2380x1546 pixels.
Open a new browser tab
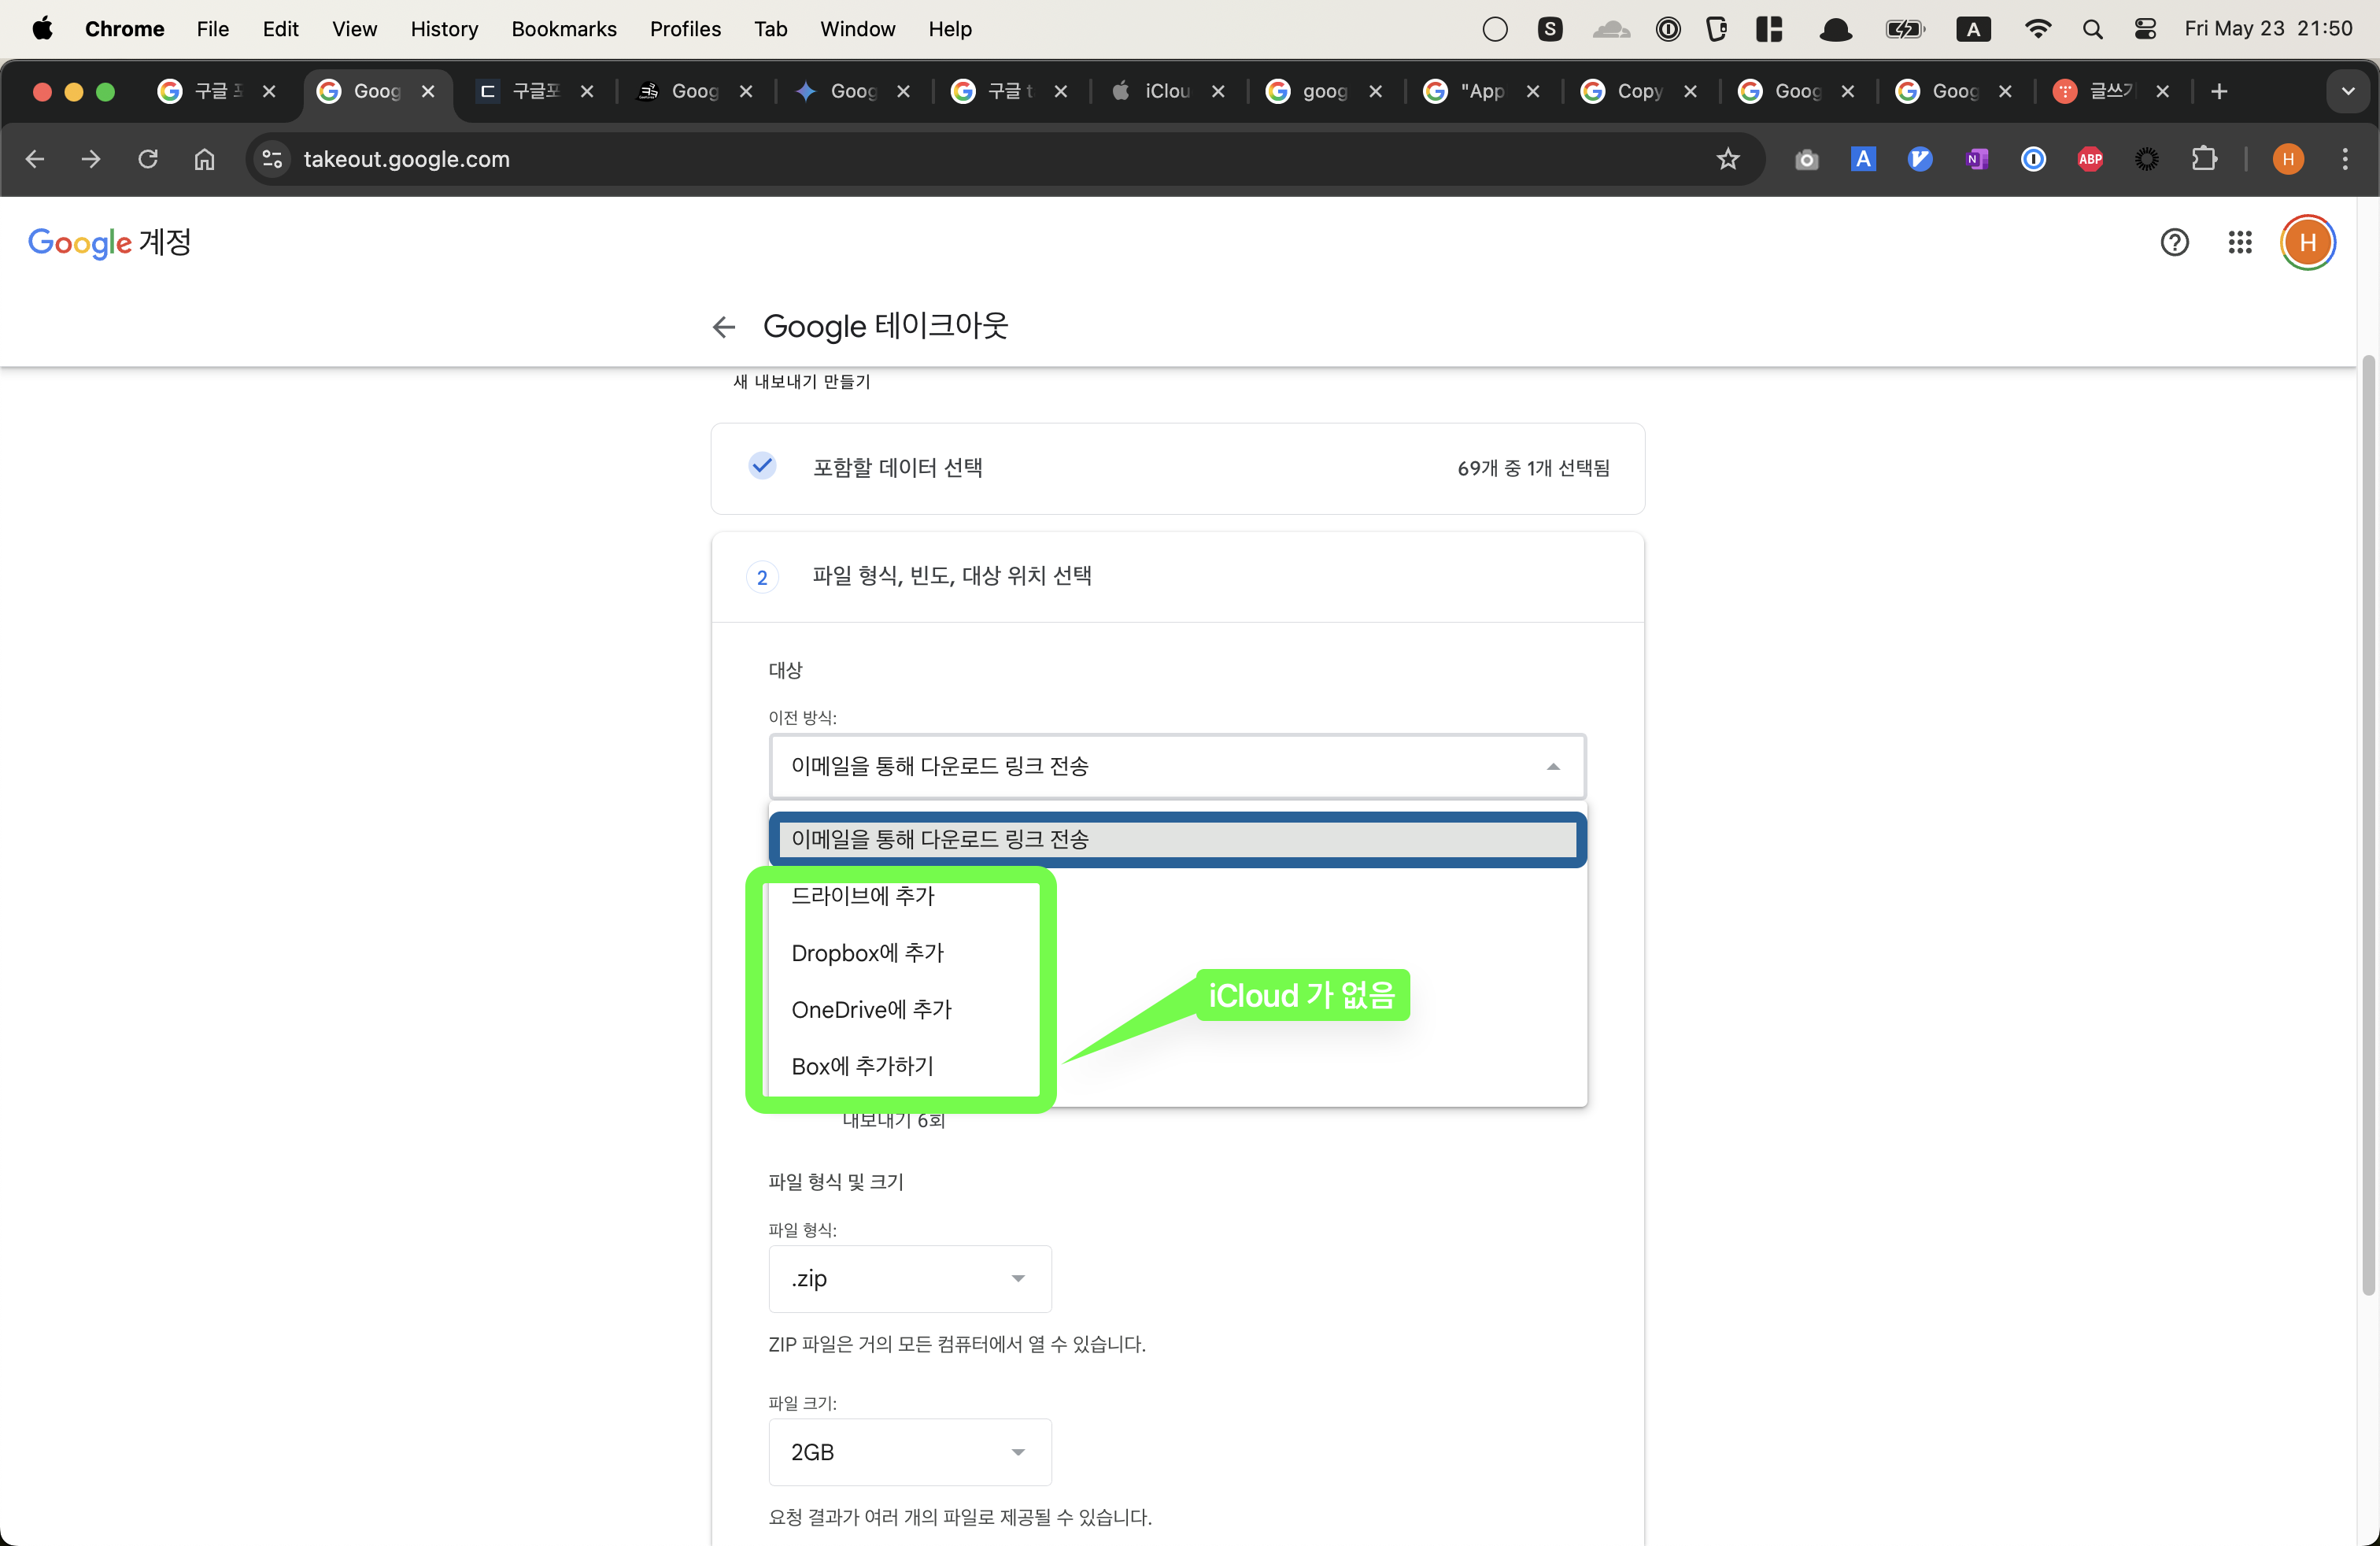[2219, 91]
